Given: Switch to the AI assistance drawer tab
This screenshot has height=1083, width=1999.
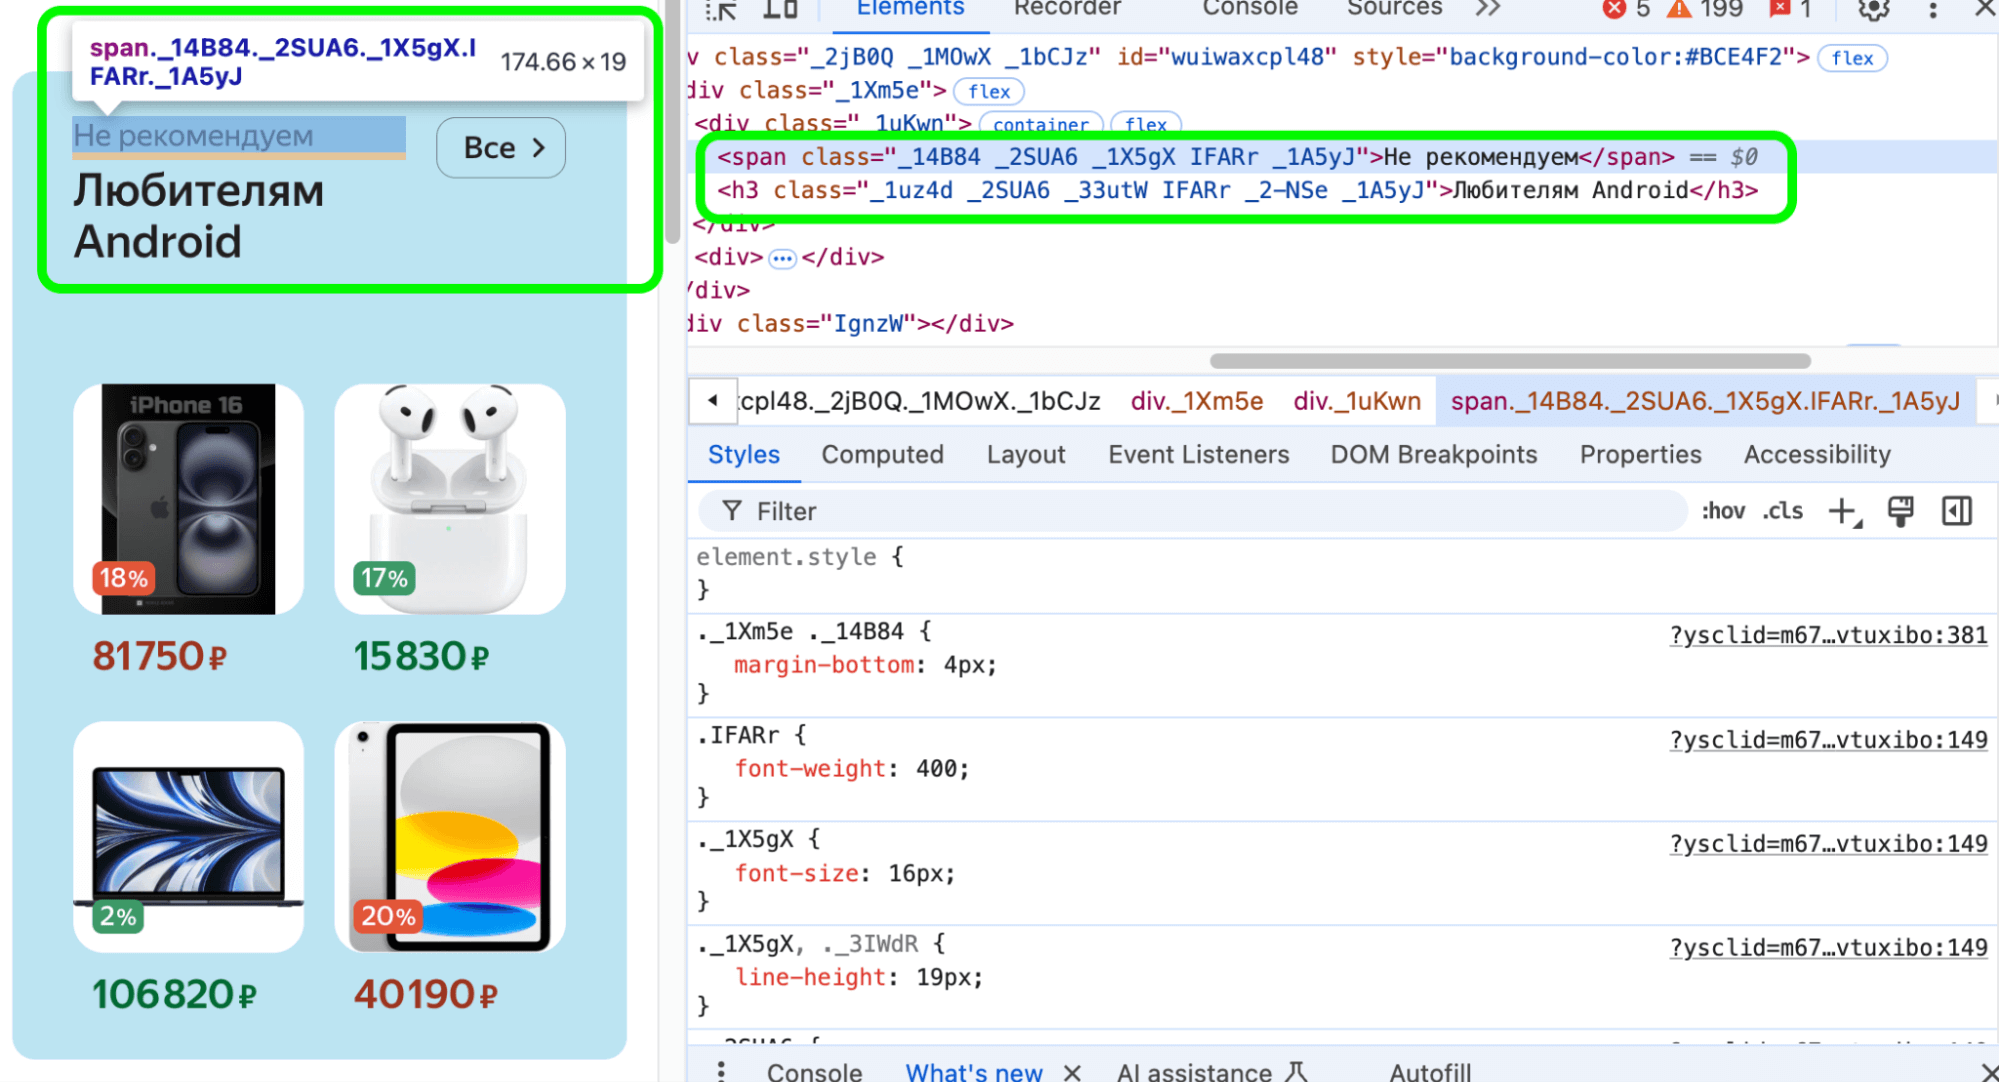Looking at the screenshot, I should (1211, 1072).
